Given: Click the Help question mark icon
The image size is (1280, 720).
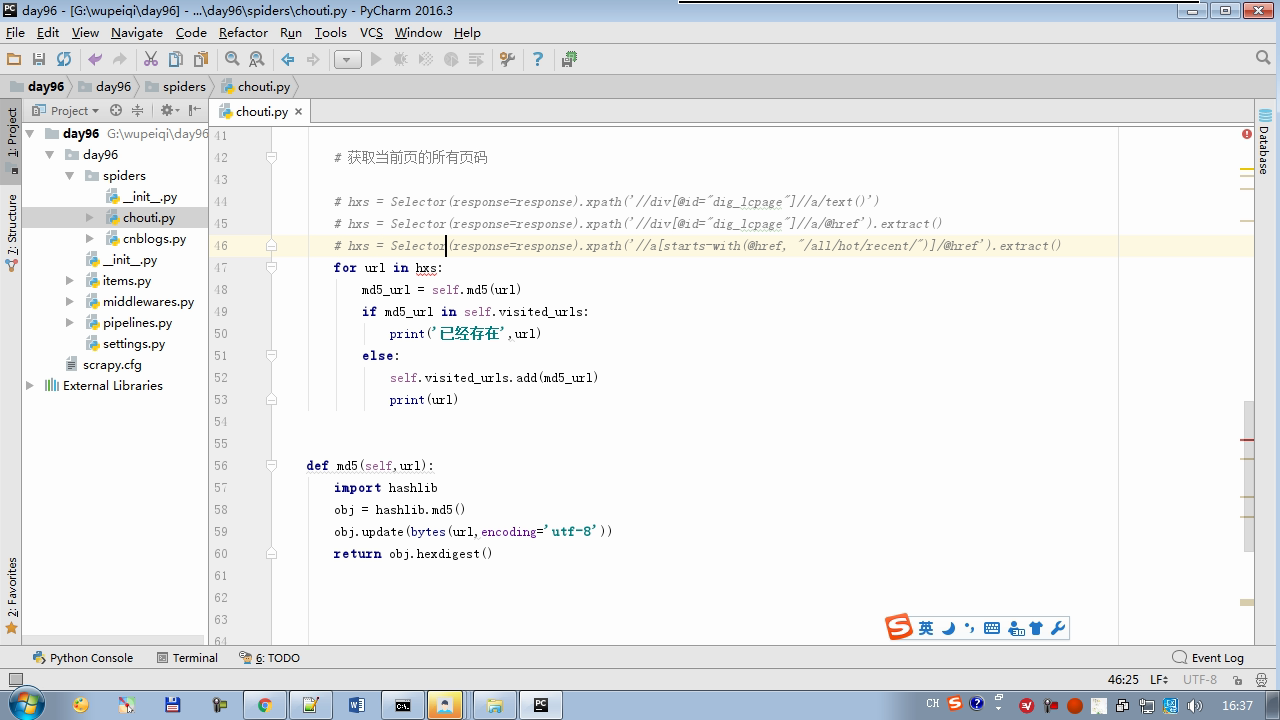Looking at the screenshot, I should point(537,60).
